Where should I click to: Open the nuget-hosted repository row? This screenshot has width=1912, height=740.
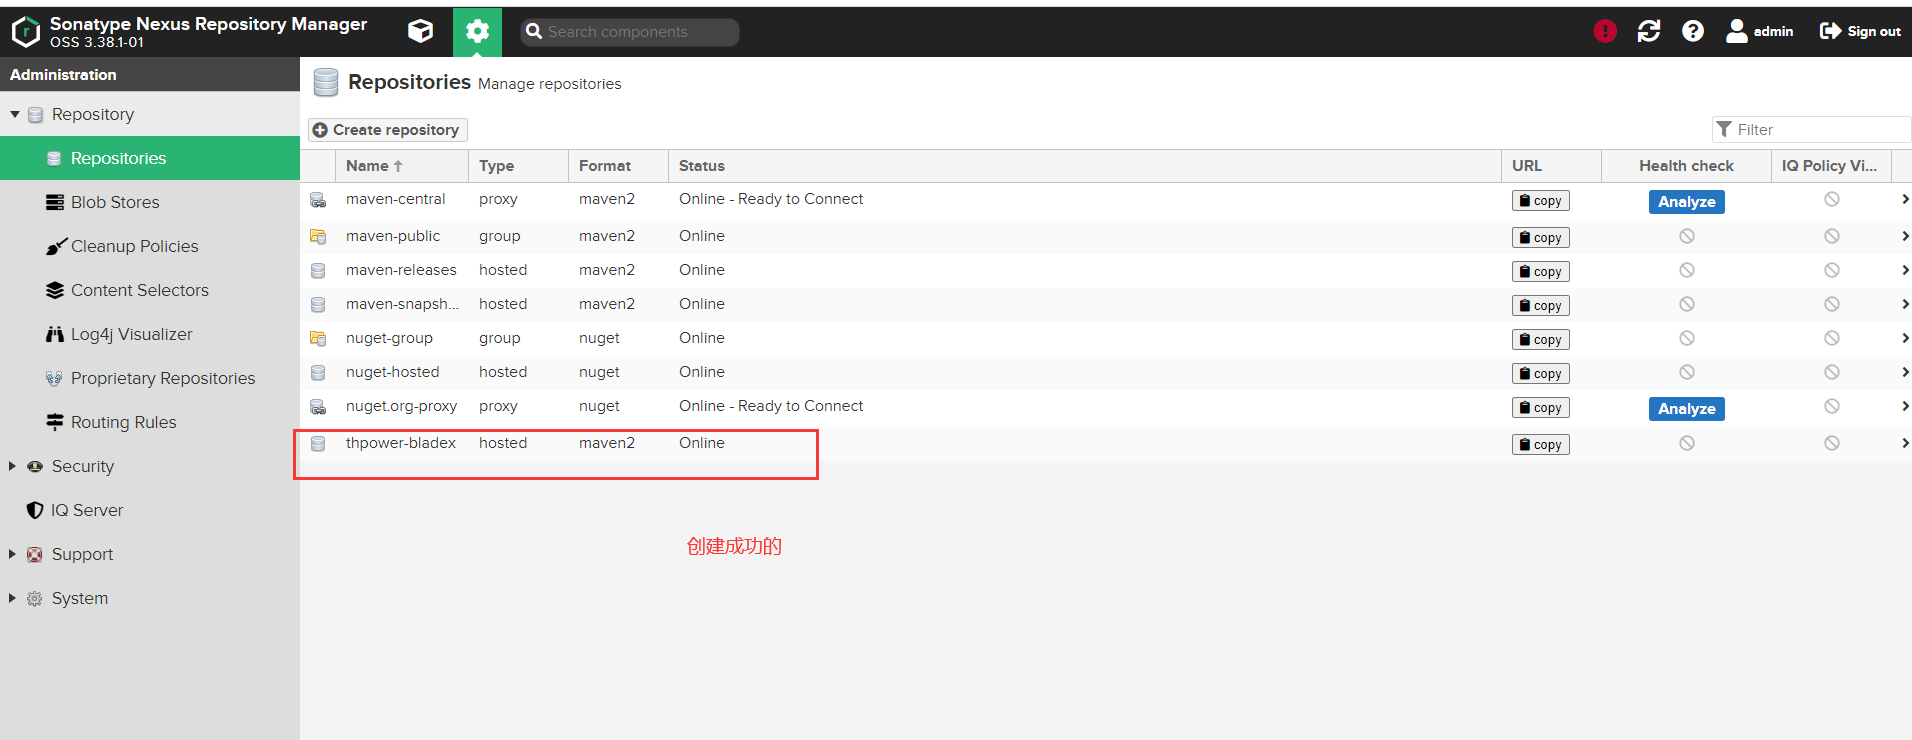tap(1106, 373)
